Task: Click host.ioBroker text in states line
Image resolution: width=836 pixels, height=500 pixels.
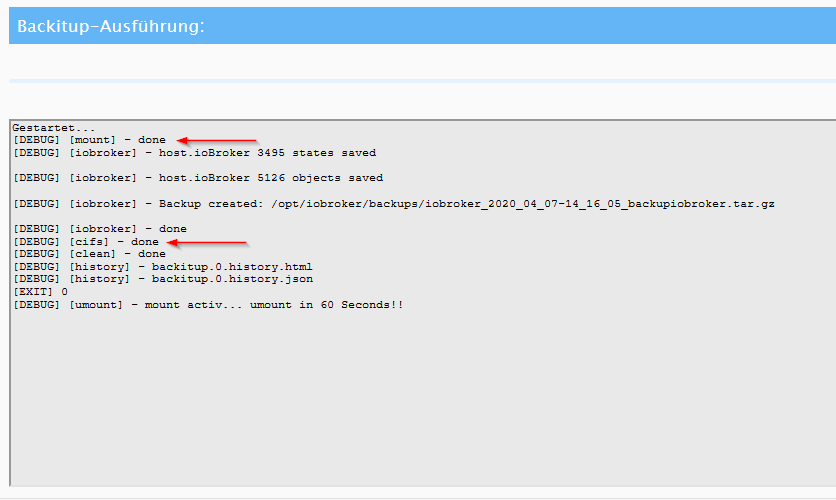Action: (x=204, y=153)
